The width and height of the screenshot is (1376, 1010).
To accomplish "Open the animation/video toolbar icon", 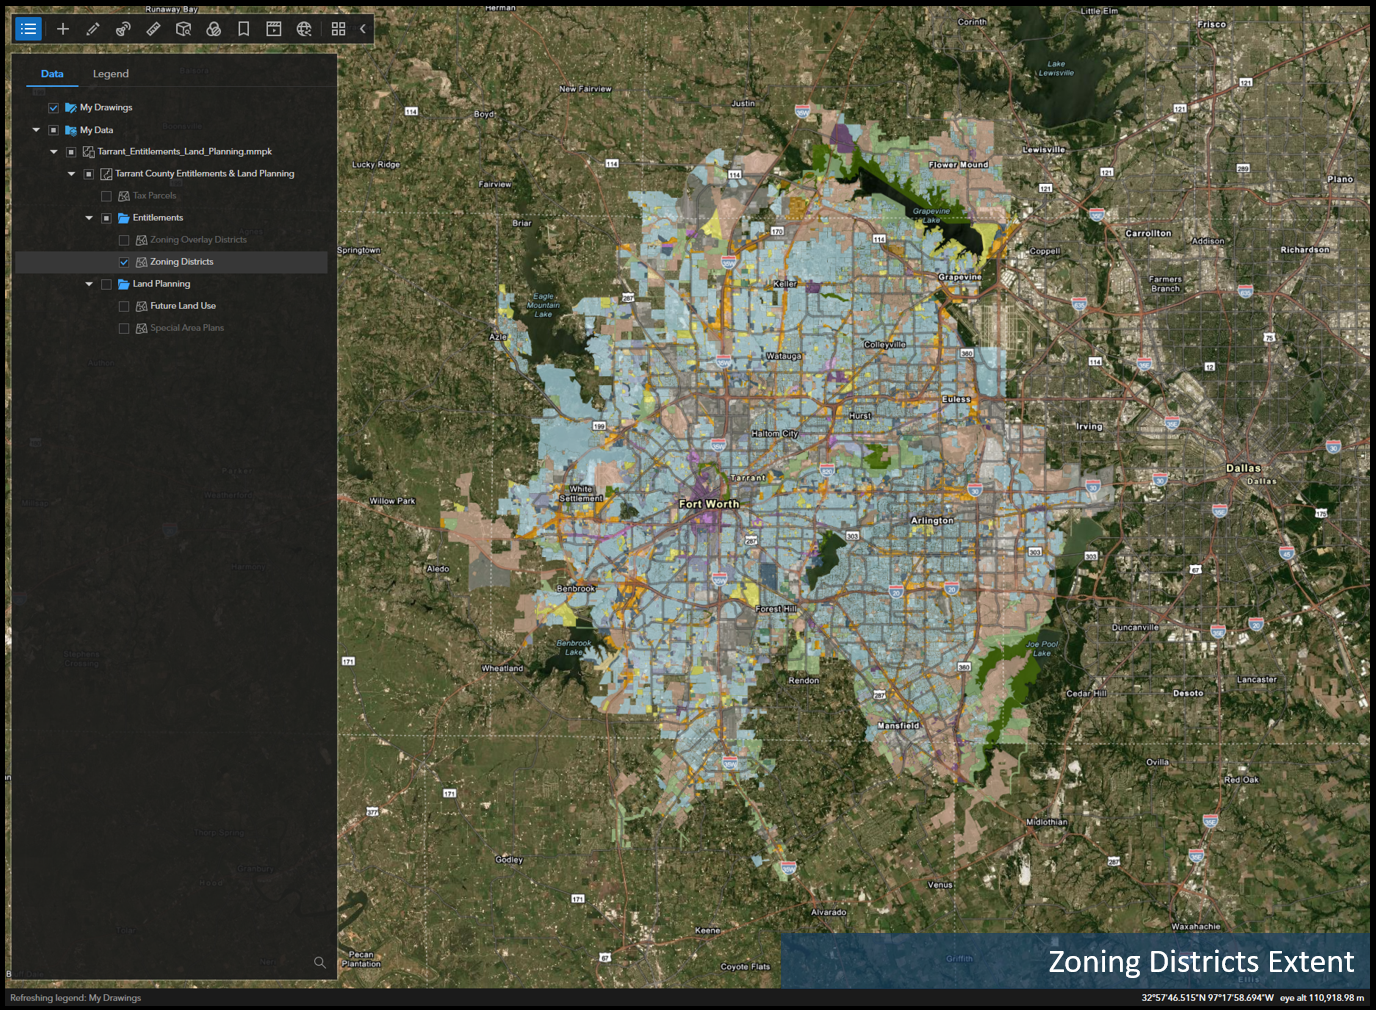I will pyautogui.click(x=273, y=29).
